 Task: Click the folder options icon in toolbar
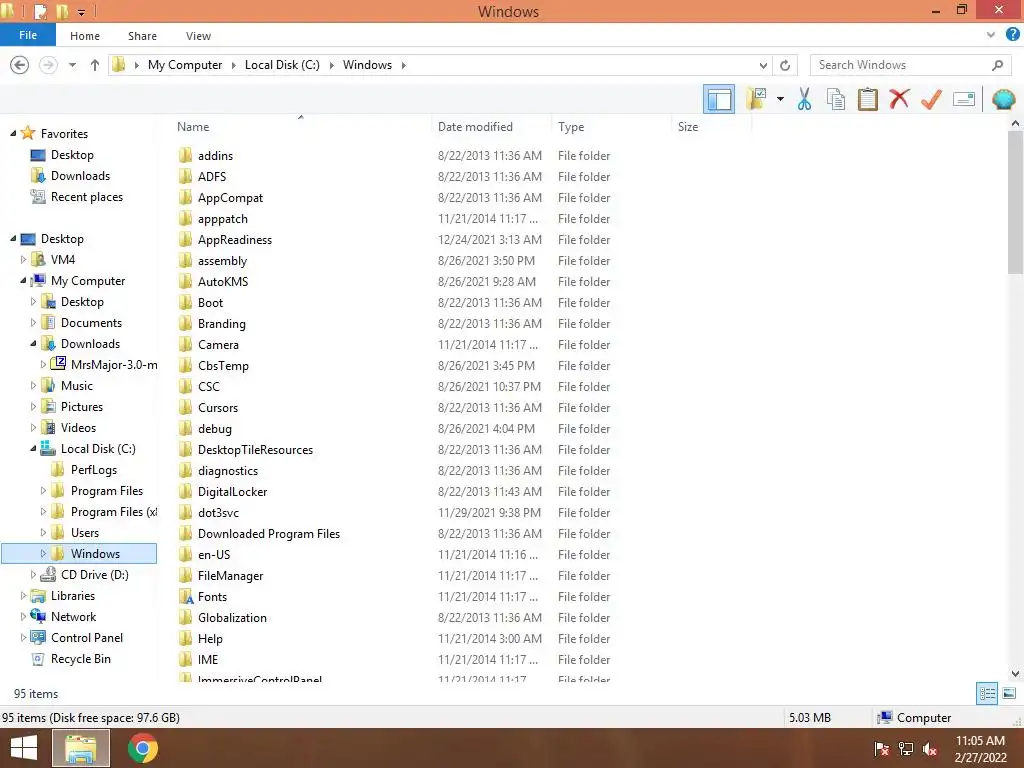756,99
